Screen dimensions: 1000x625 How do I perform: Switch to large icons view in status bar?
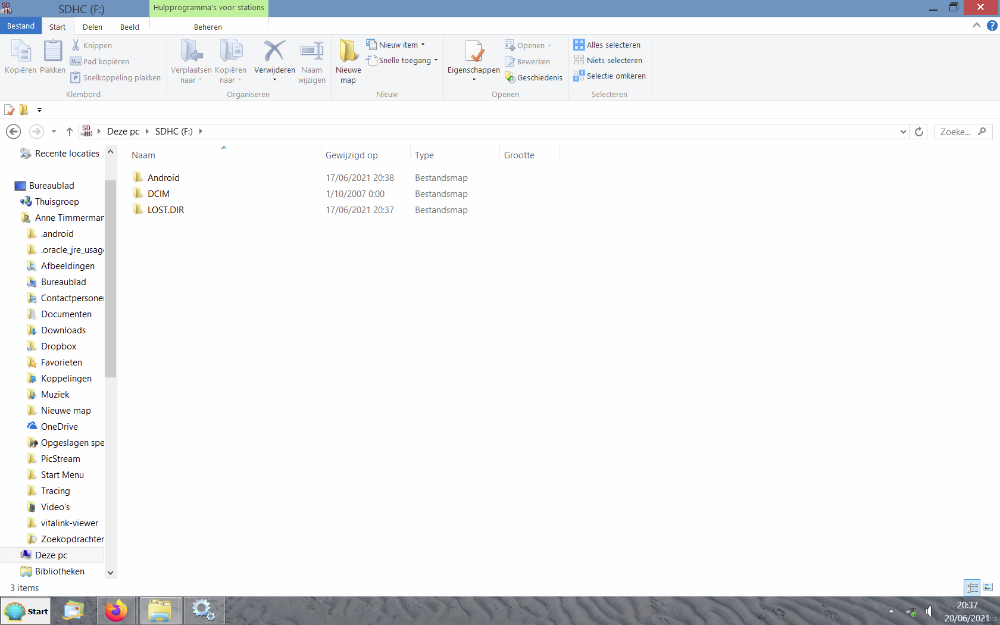988,587
